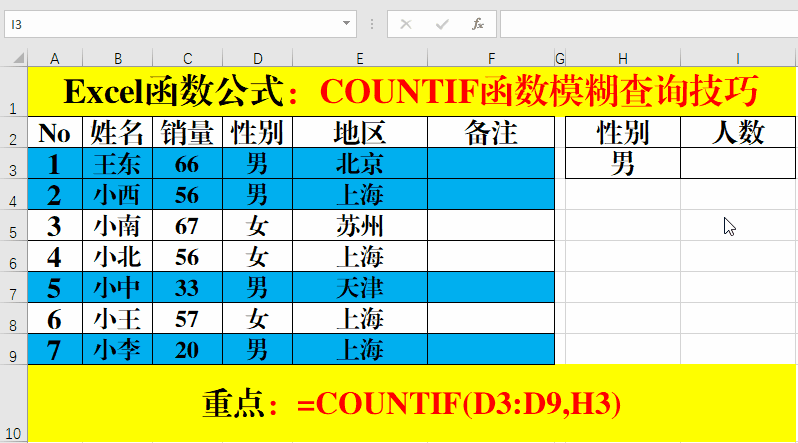Click the No cell '6'
The height and width of the screenshot is (443, 798).
click(x=55, y=319)
